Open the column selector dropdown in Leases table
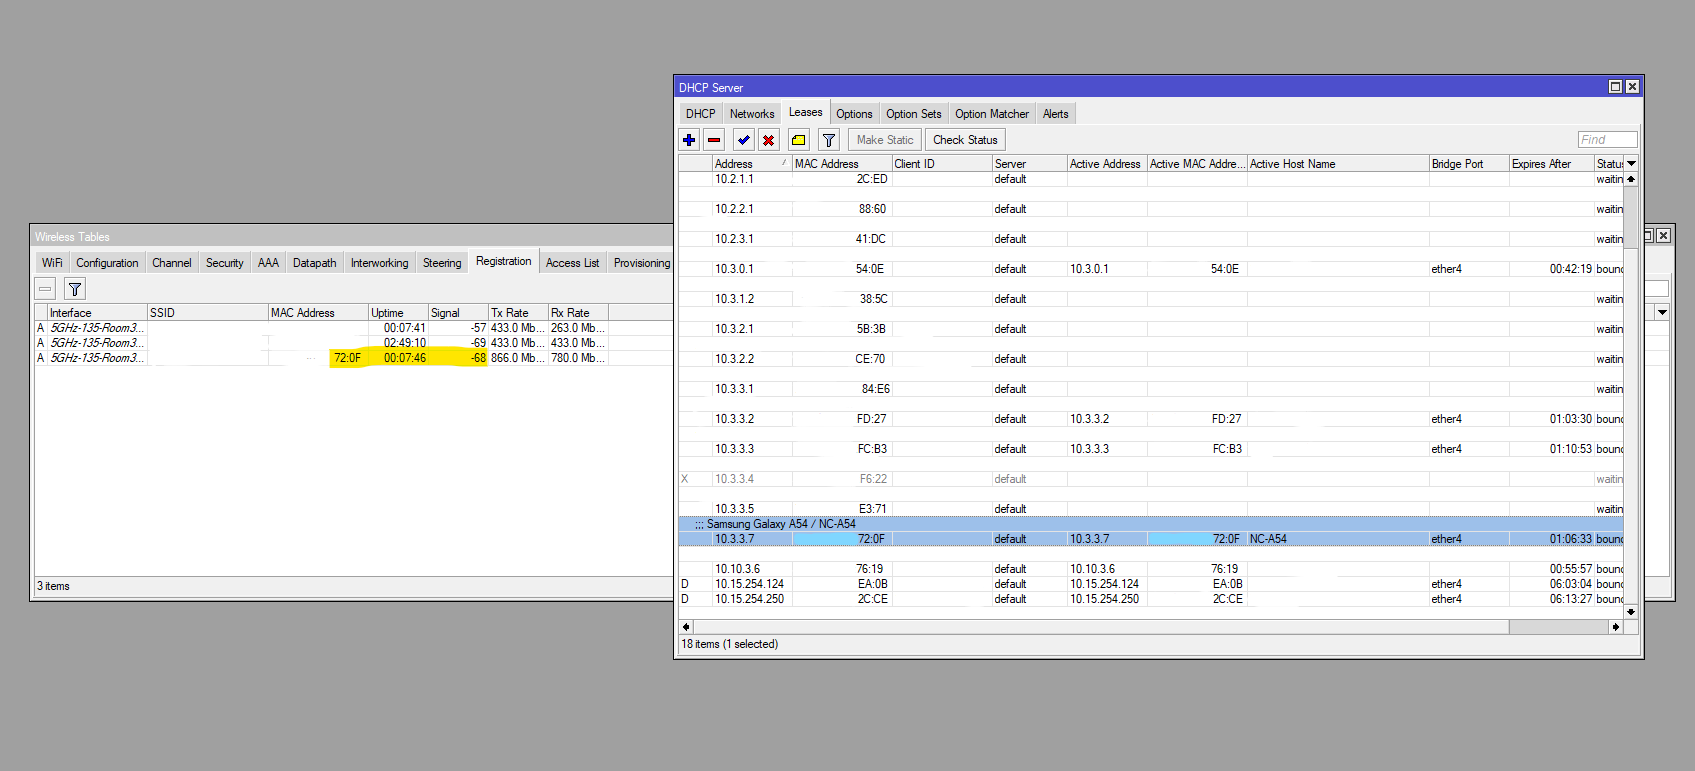This screenshot has width=1695, height=771. pyautogui.click(x=1631, y=164)
